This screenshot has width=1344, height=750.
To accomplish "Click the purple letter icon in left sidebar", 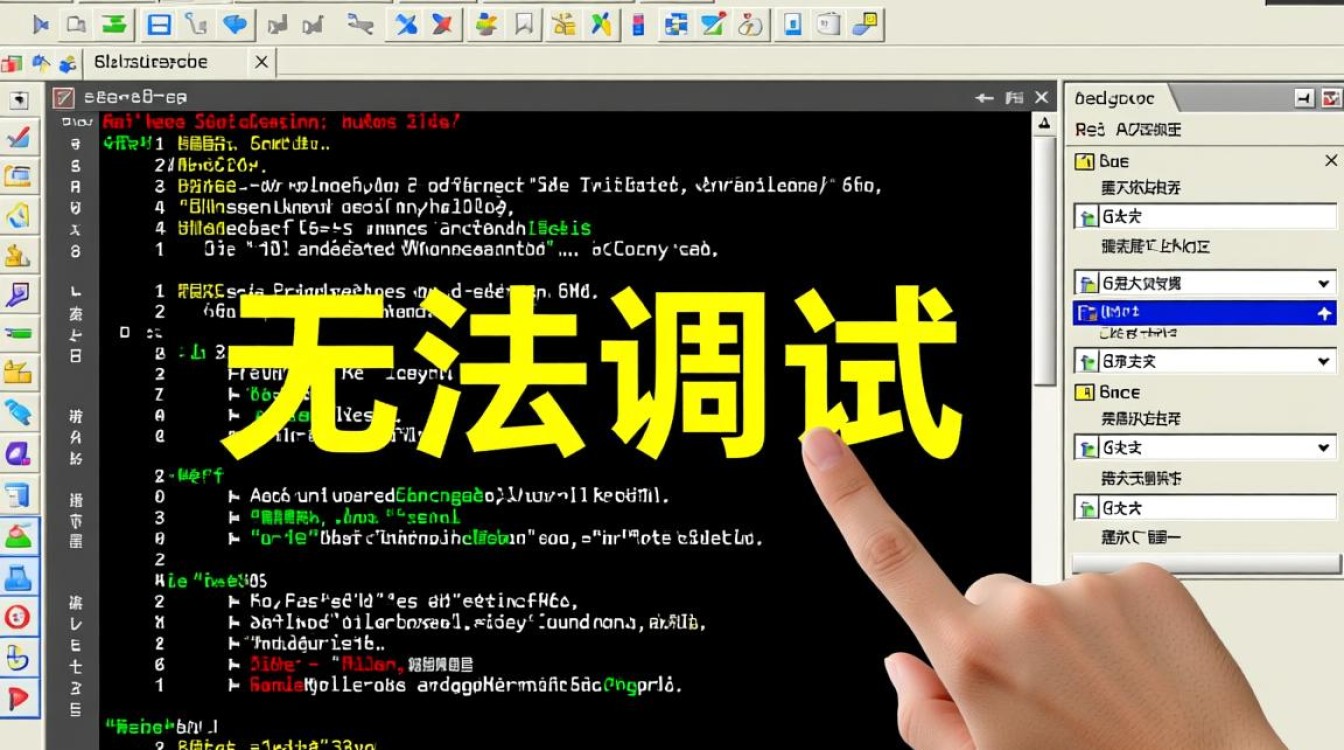I will click(18, 454).
